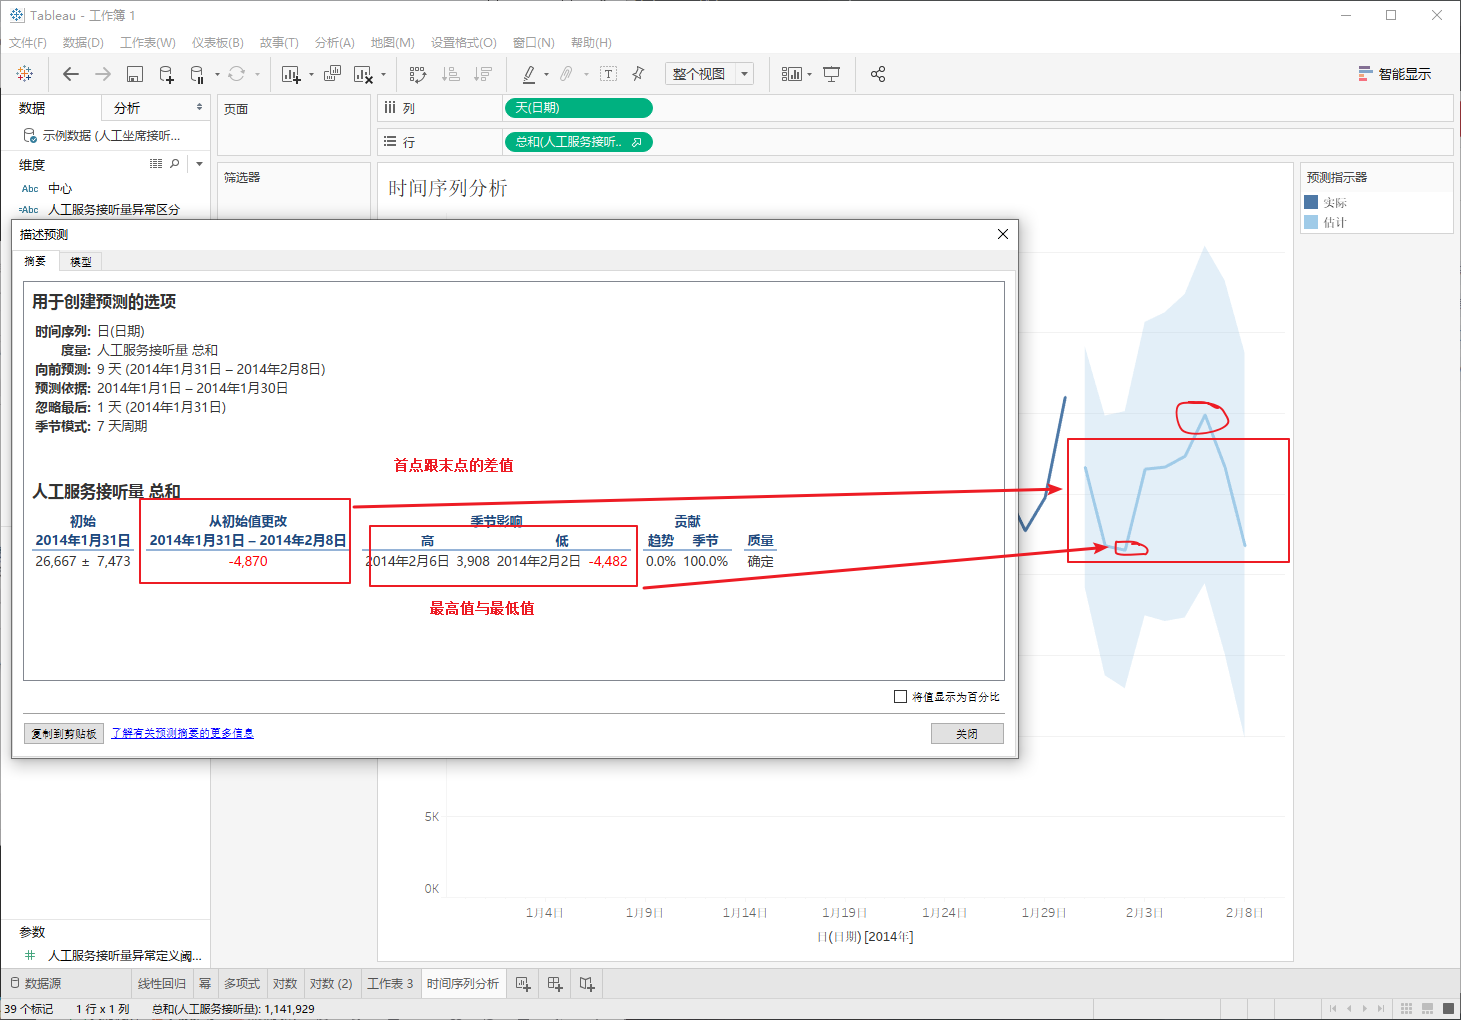1461x1020 pixels.
Task: Create new worksheet from toolbar
Action: (x=291, y=74)
